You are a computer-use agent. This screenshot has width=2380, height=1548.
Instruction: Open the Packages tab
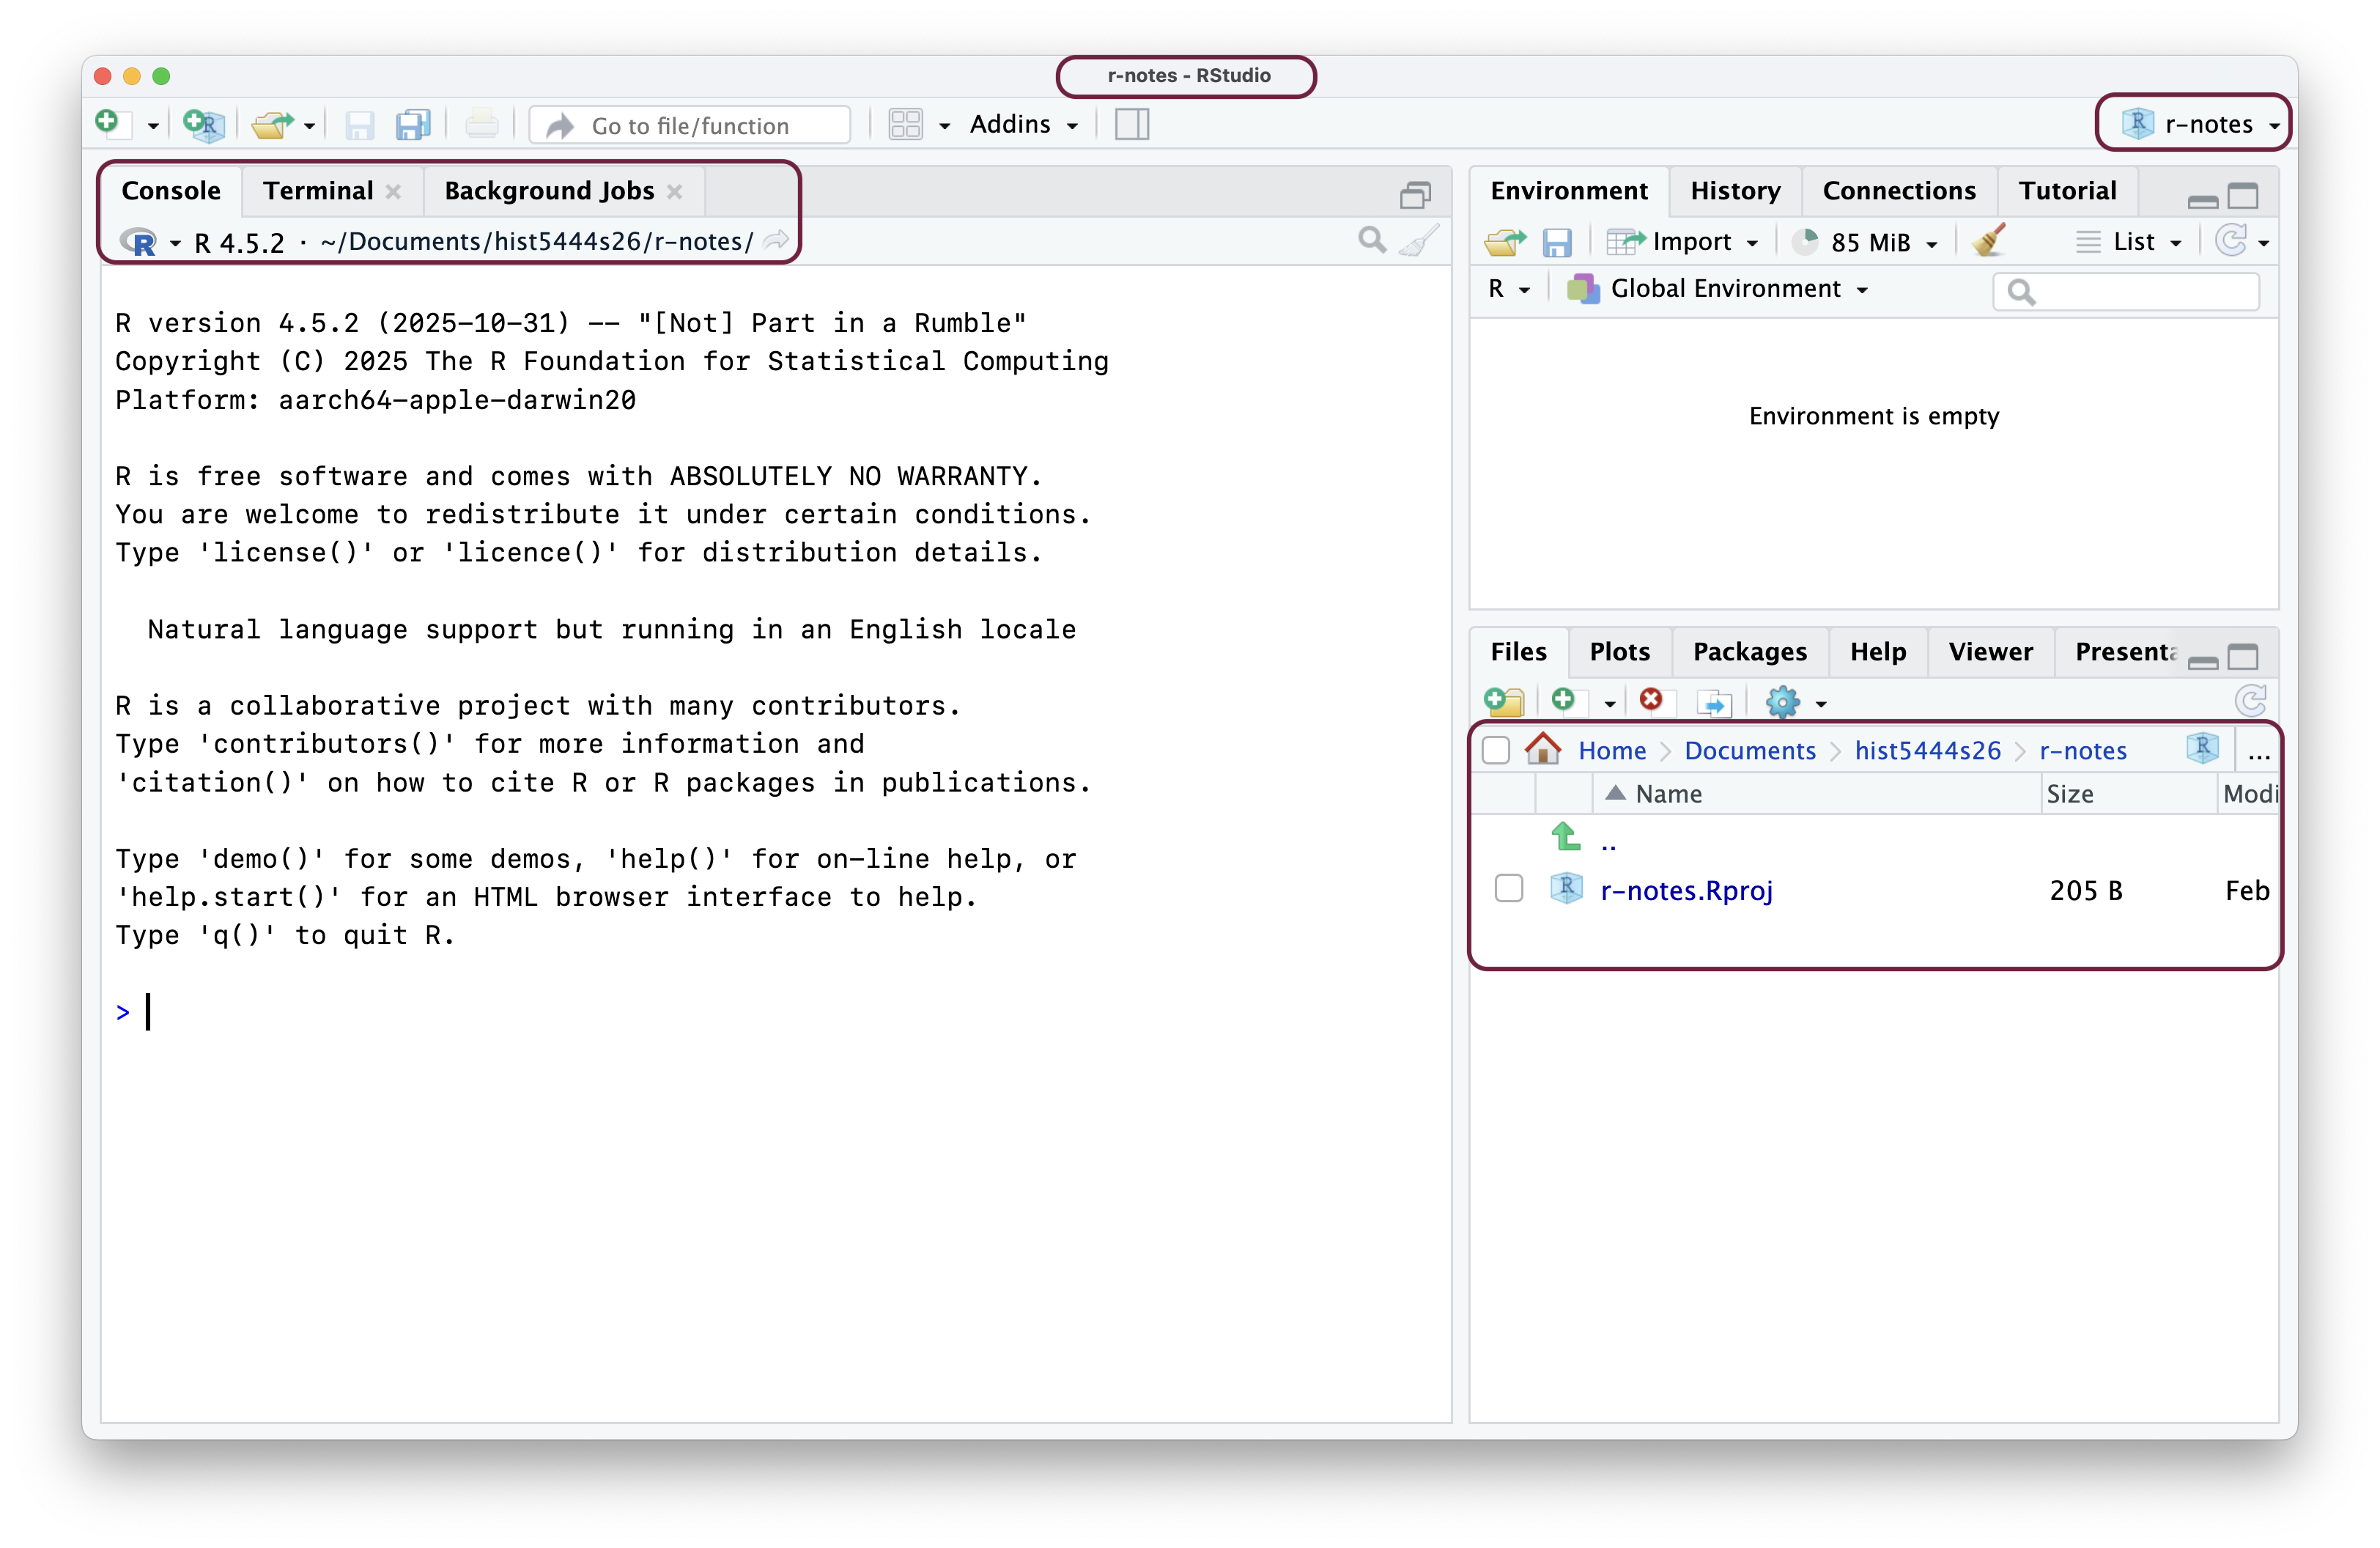pyautogui.click(x=1748, y=651)
